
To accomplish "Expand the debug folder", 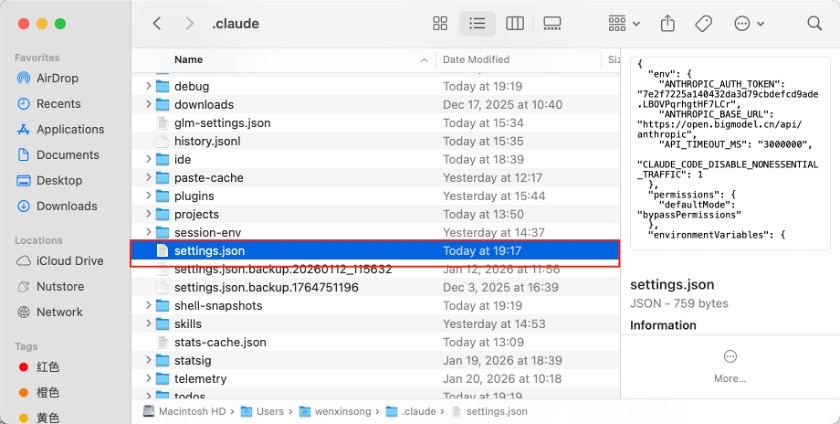I will pos(149,87).
